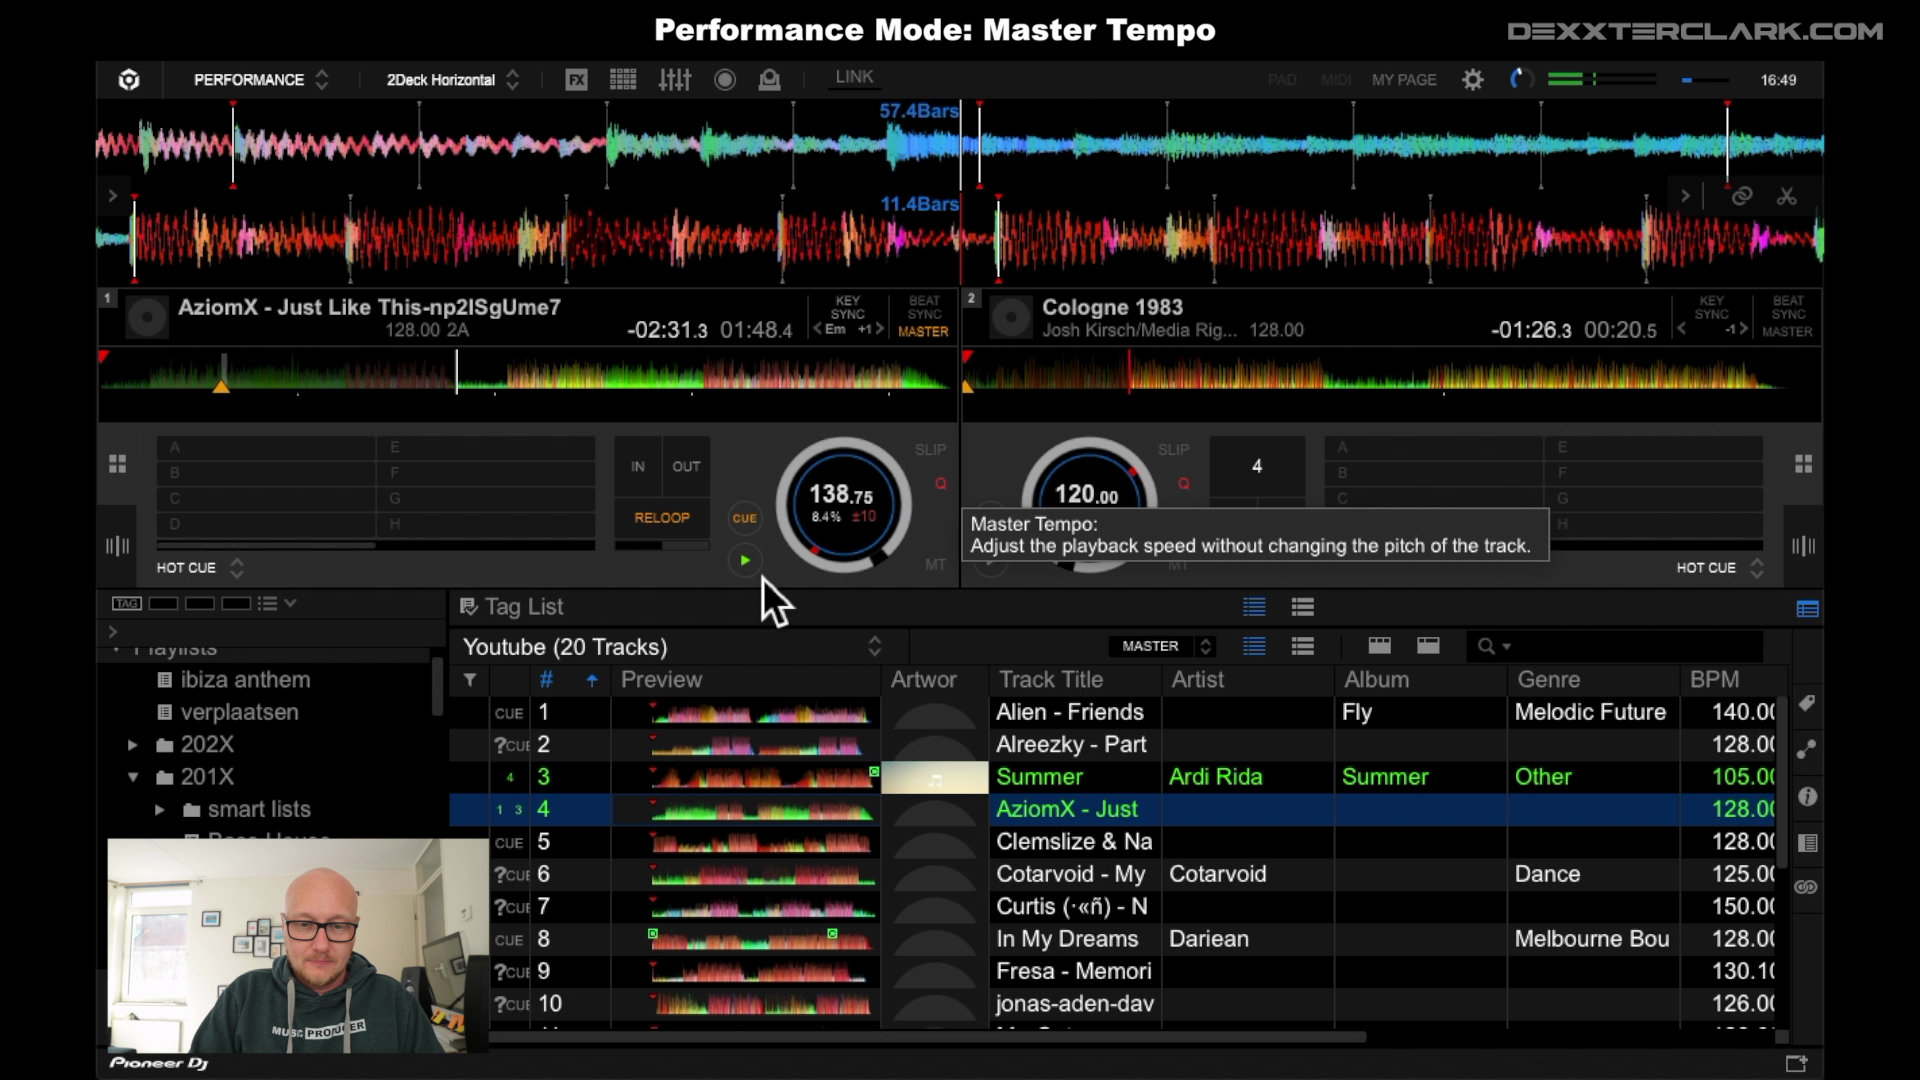Screen dimensions: 1920x1080
Task: Click the deck 1 play button
Action: pyautogui.click(x=744, y=561)
